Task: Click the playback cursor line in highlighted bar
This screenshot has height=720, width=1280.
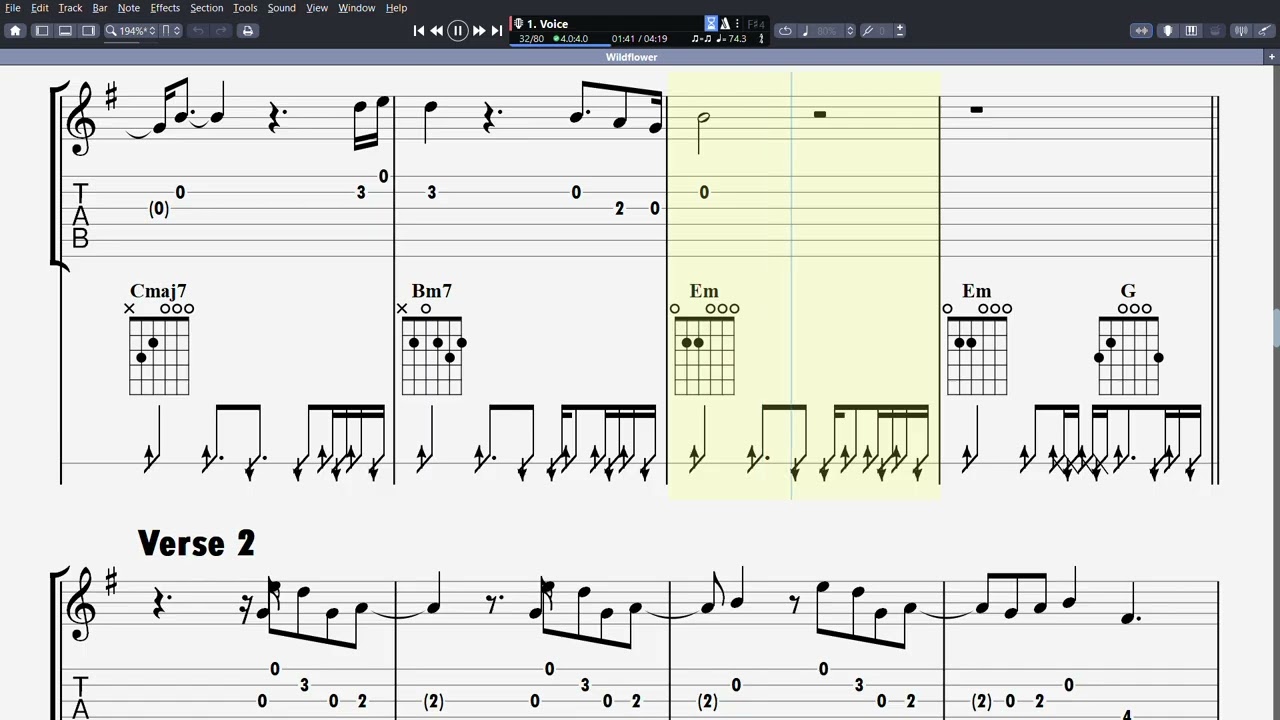Action: coord(791,285)
